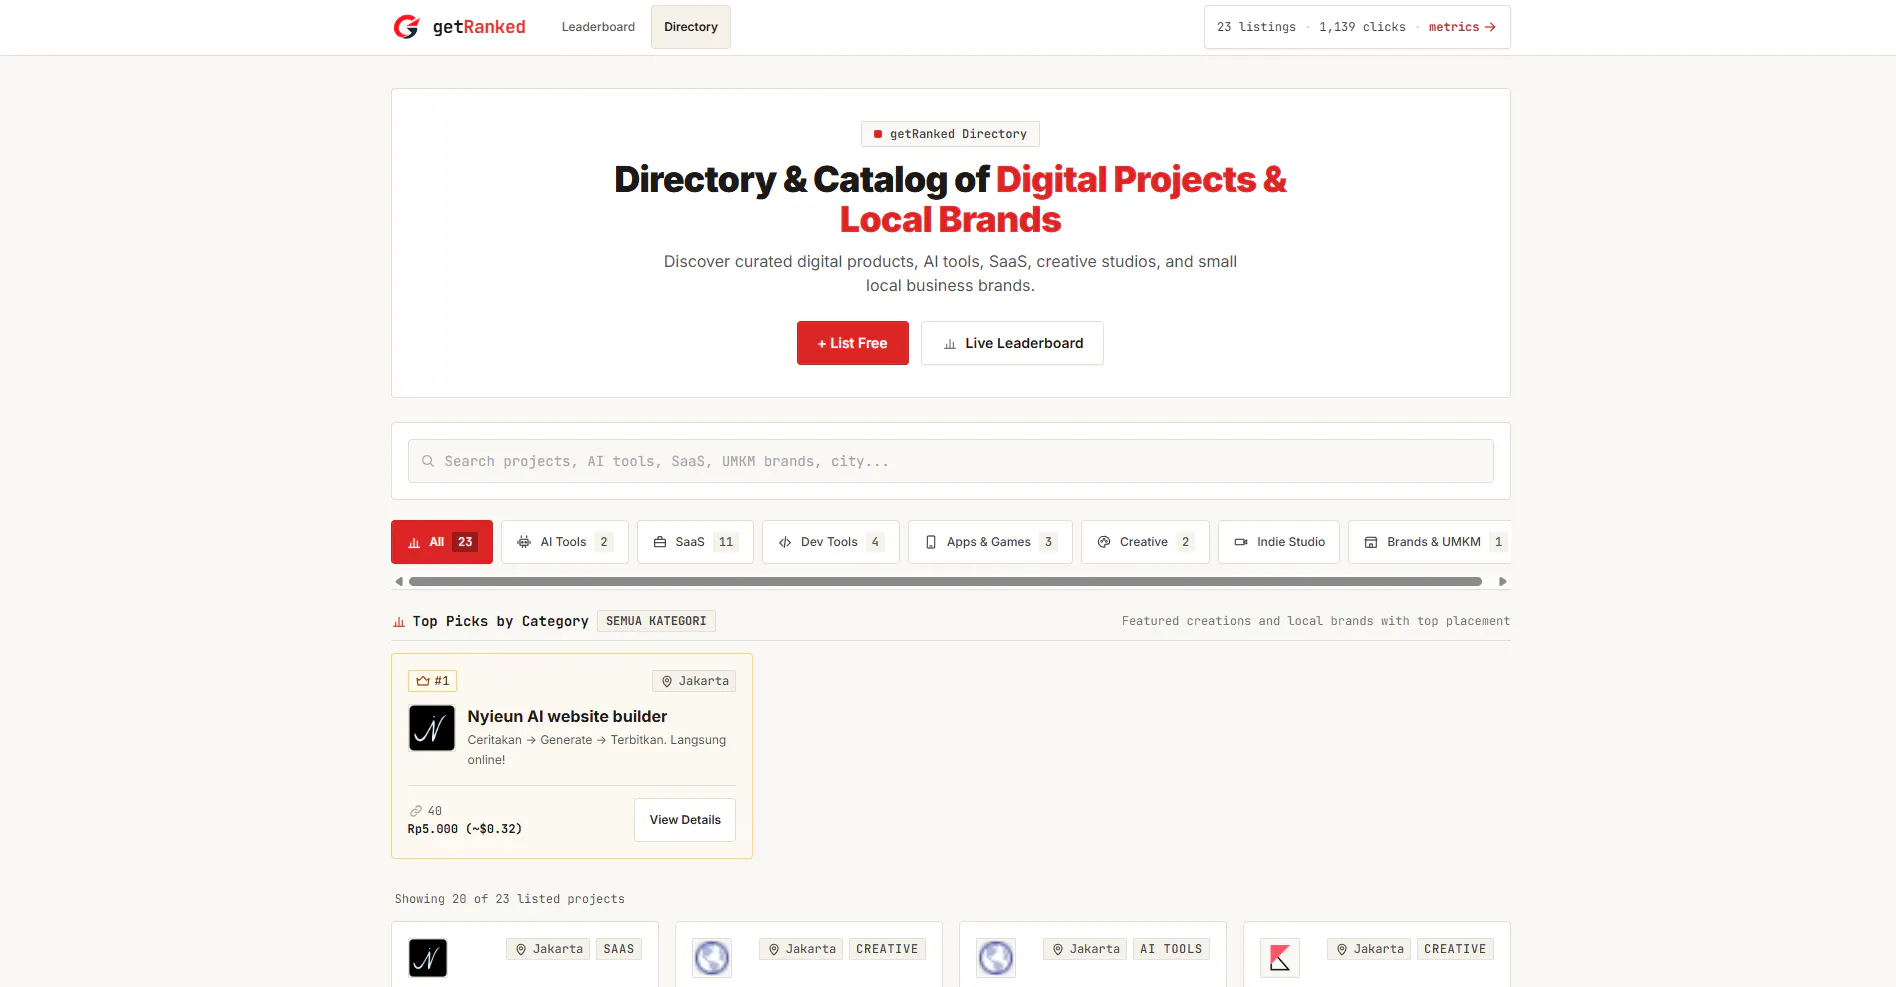Image resolution: width=1896 pixels, height=987 pixels.
Task: Filter by AI Tools category
Action: click(565, 542)
